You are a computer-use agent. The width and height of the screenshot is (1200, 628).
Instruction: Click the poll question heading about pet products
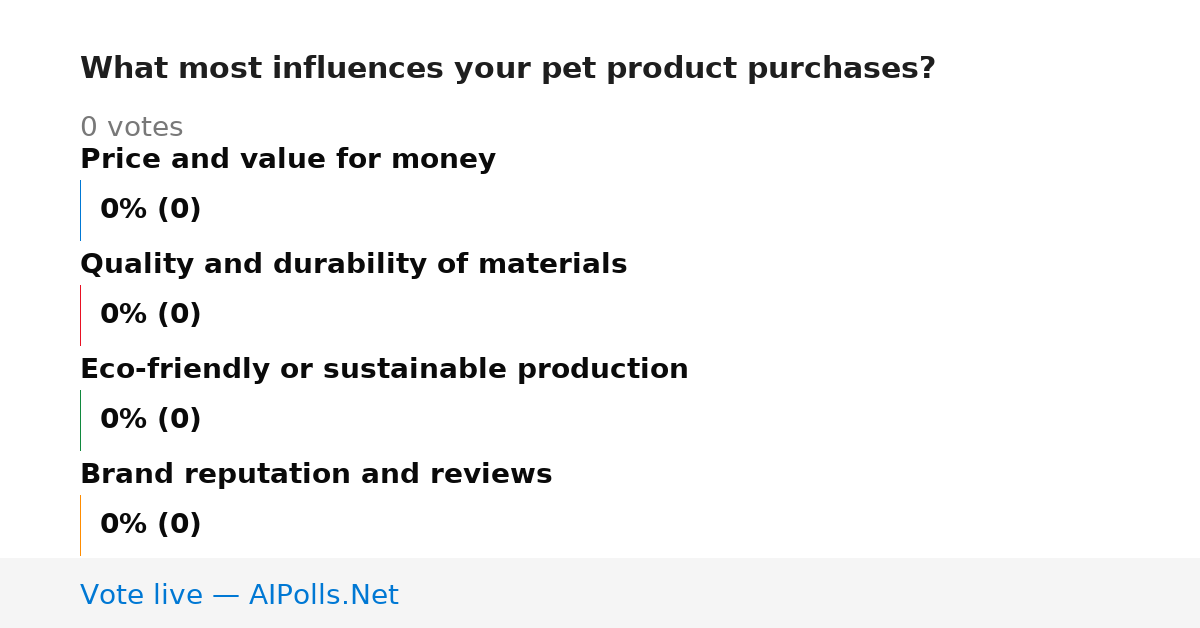508,69
